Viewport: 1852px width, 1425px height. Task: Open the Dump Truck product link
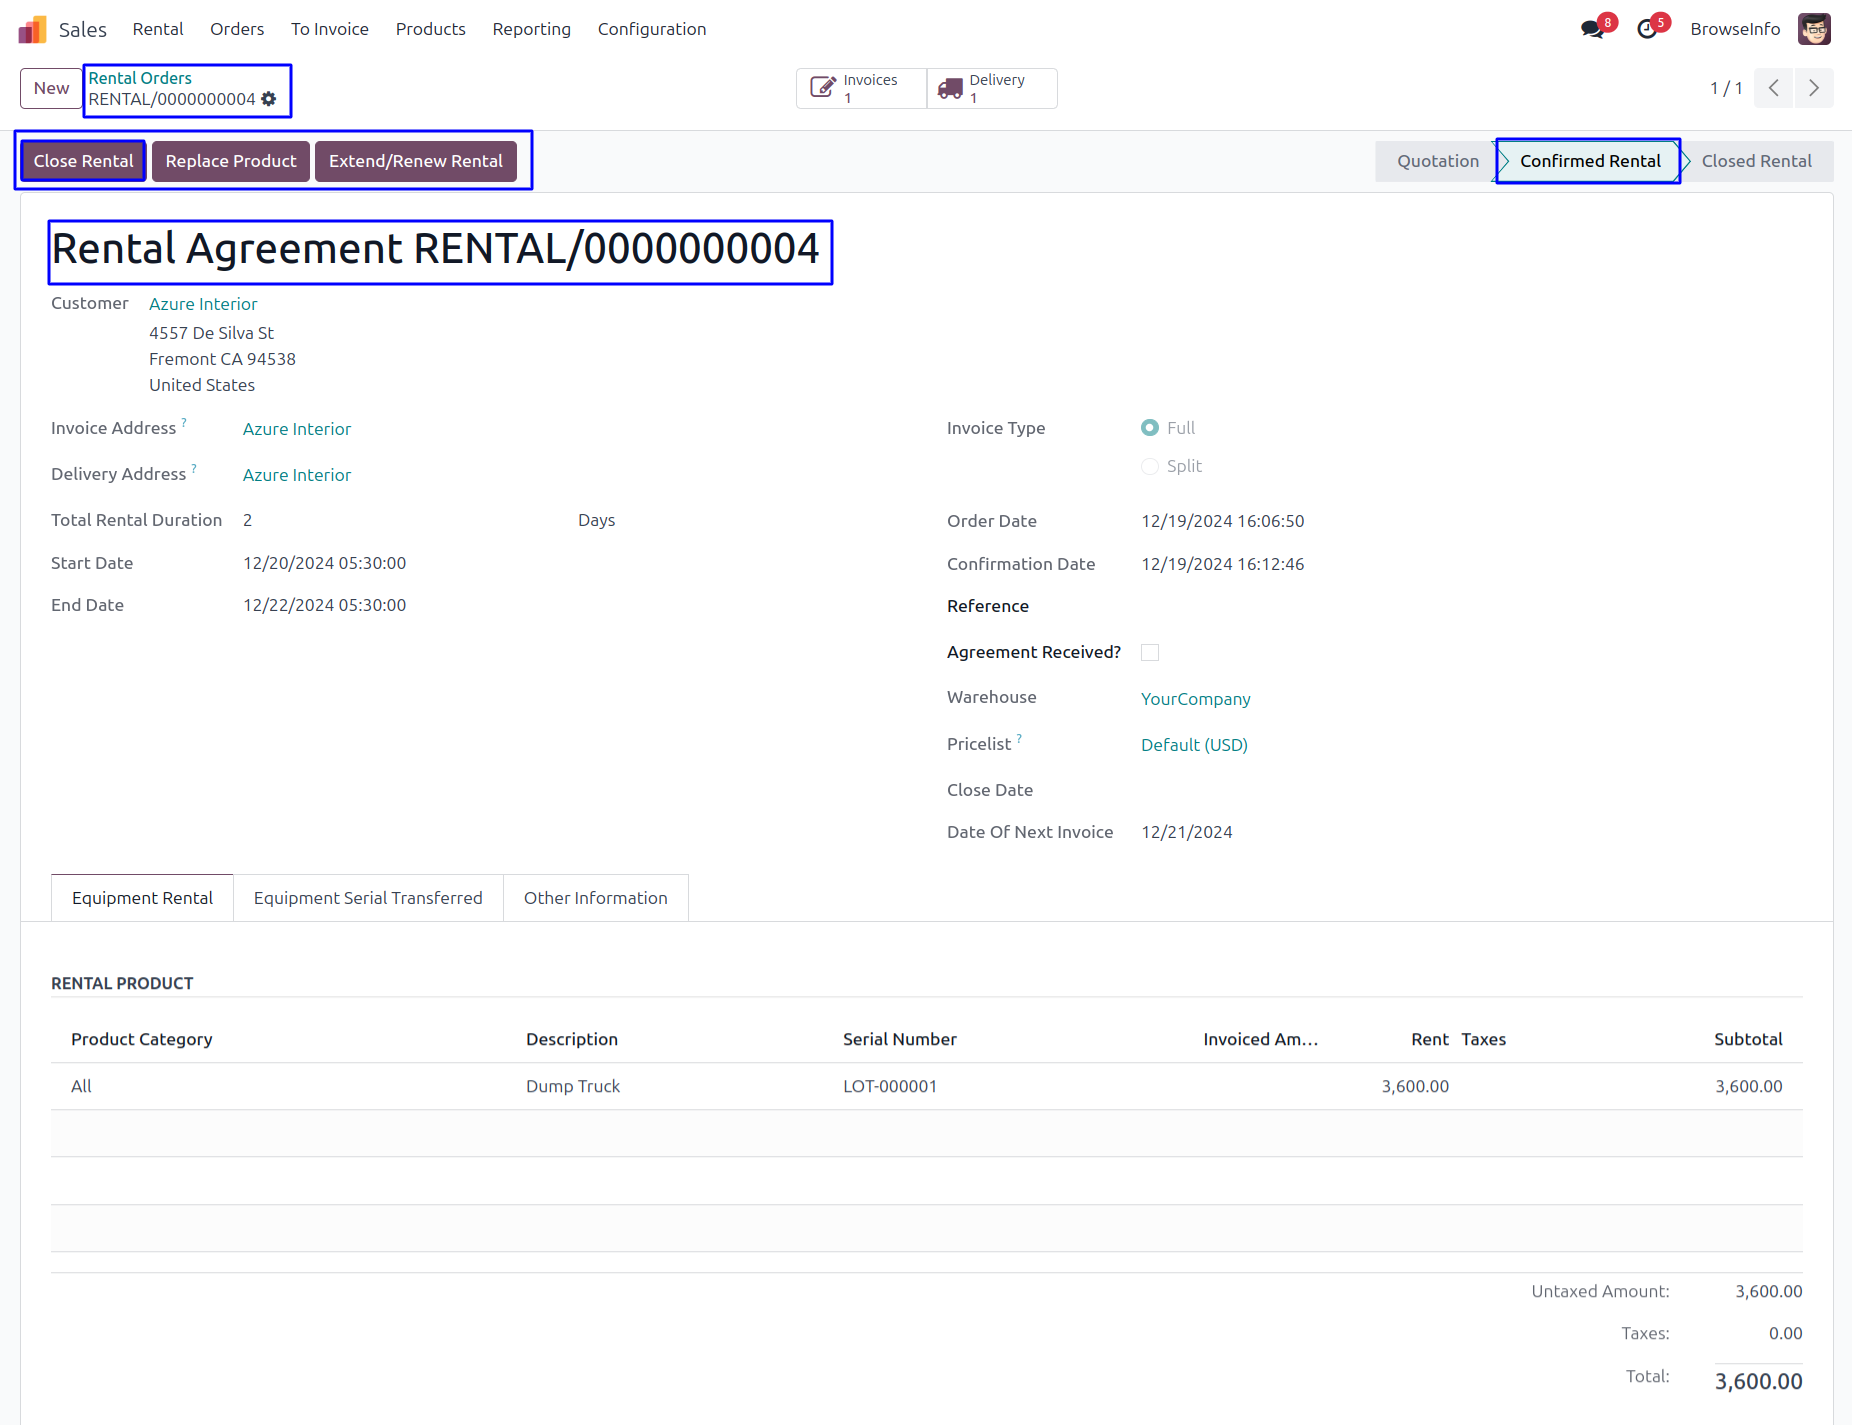pos(573,1086)
